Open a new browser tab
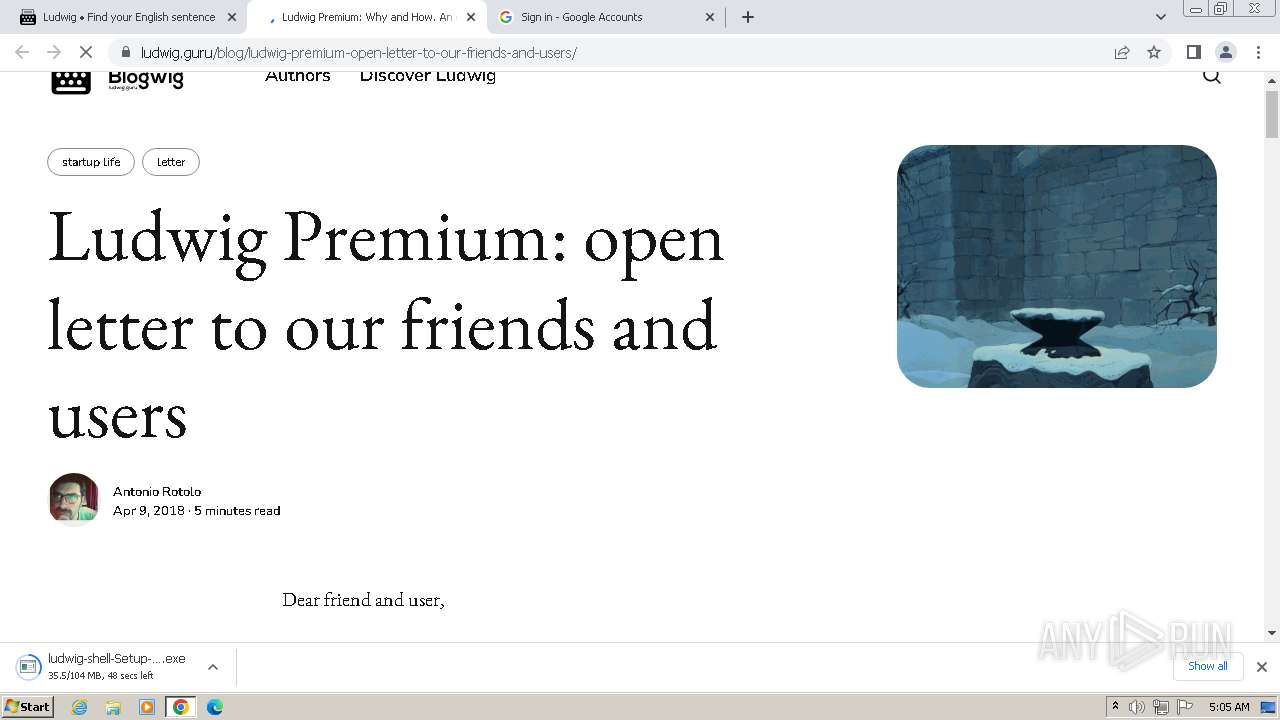The width and height of the screenshot is (1280, 720). [x=748, y=17]
